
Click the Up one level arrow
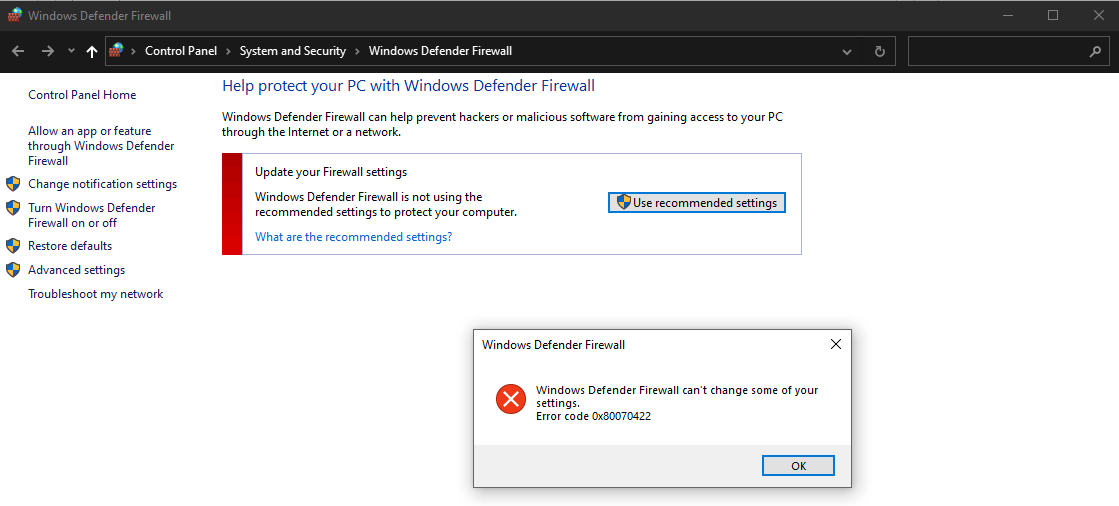point(92,51)
